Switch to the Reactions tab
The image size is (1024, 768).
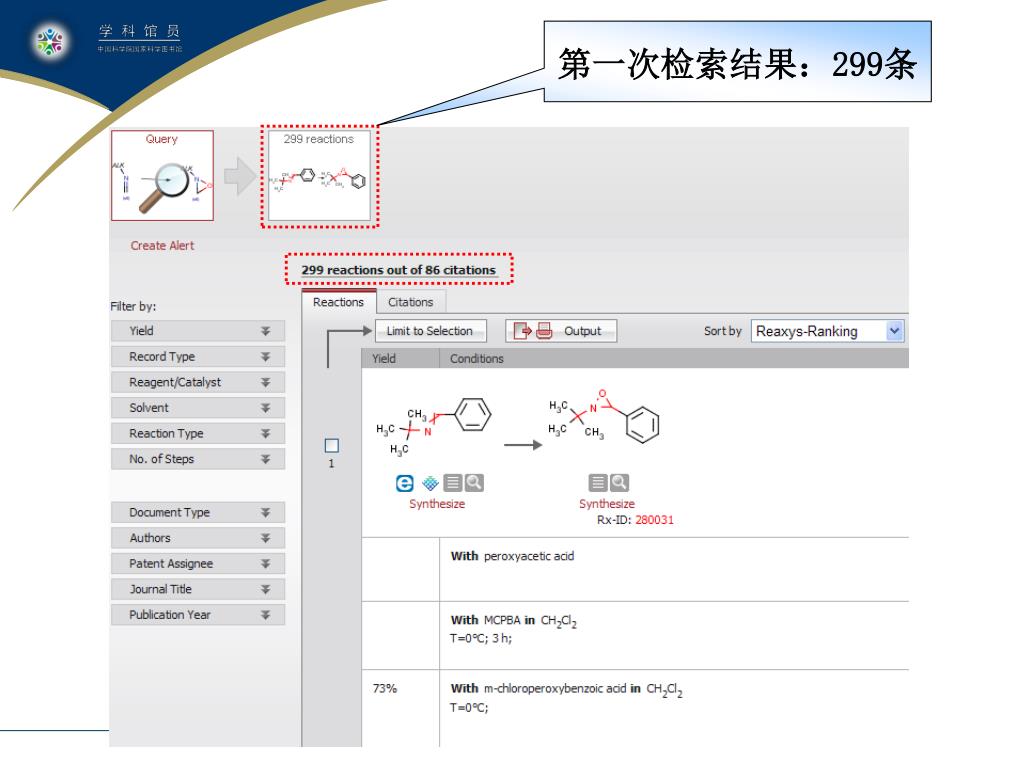(x=338, y=302)
